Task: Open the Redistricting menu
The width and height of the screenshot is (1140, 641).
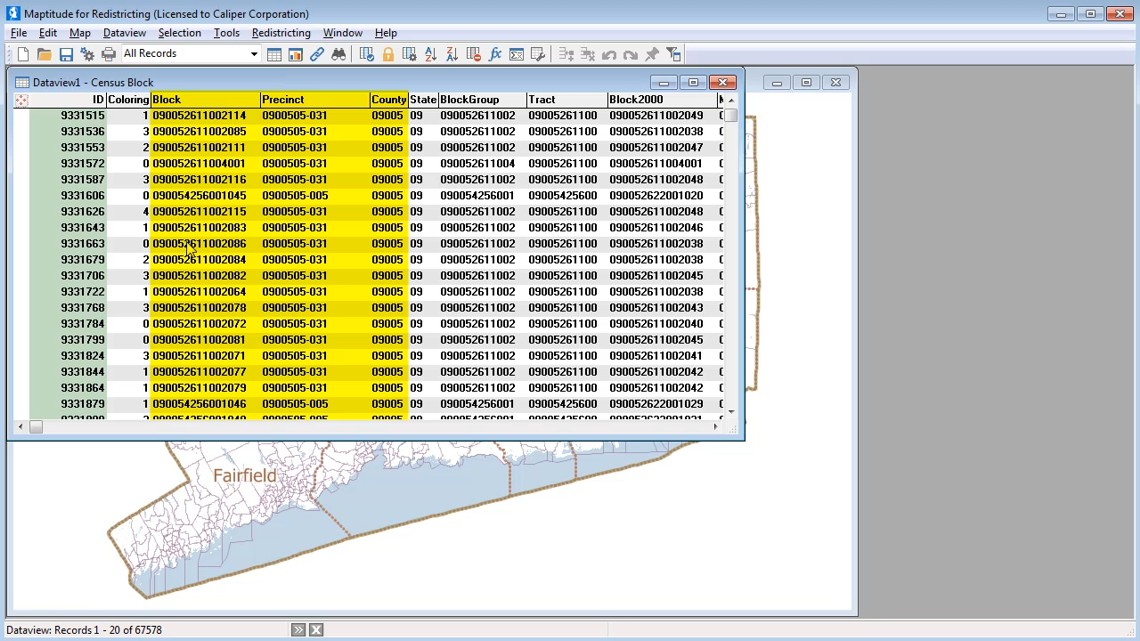Action: coord(281,33)
